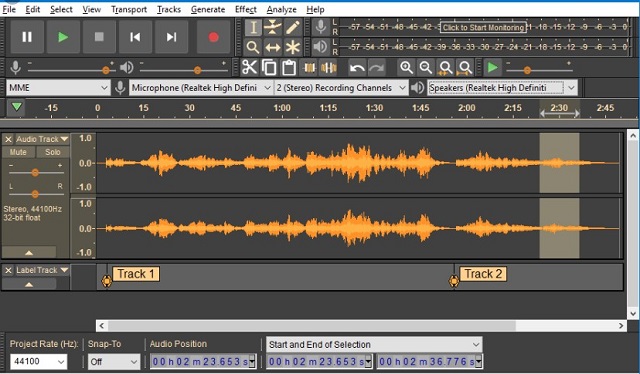
Task: Silence the selected audio
Action: (x=329, y=67)
